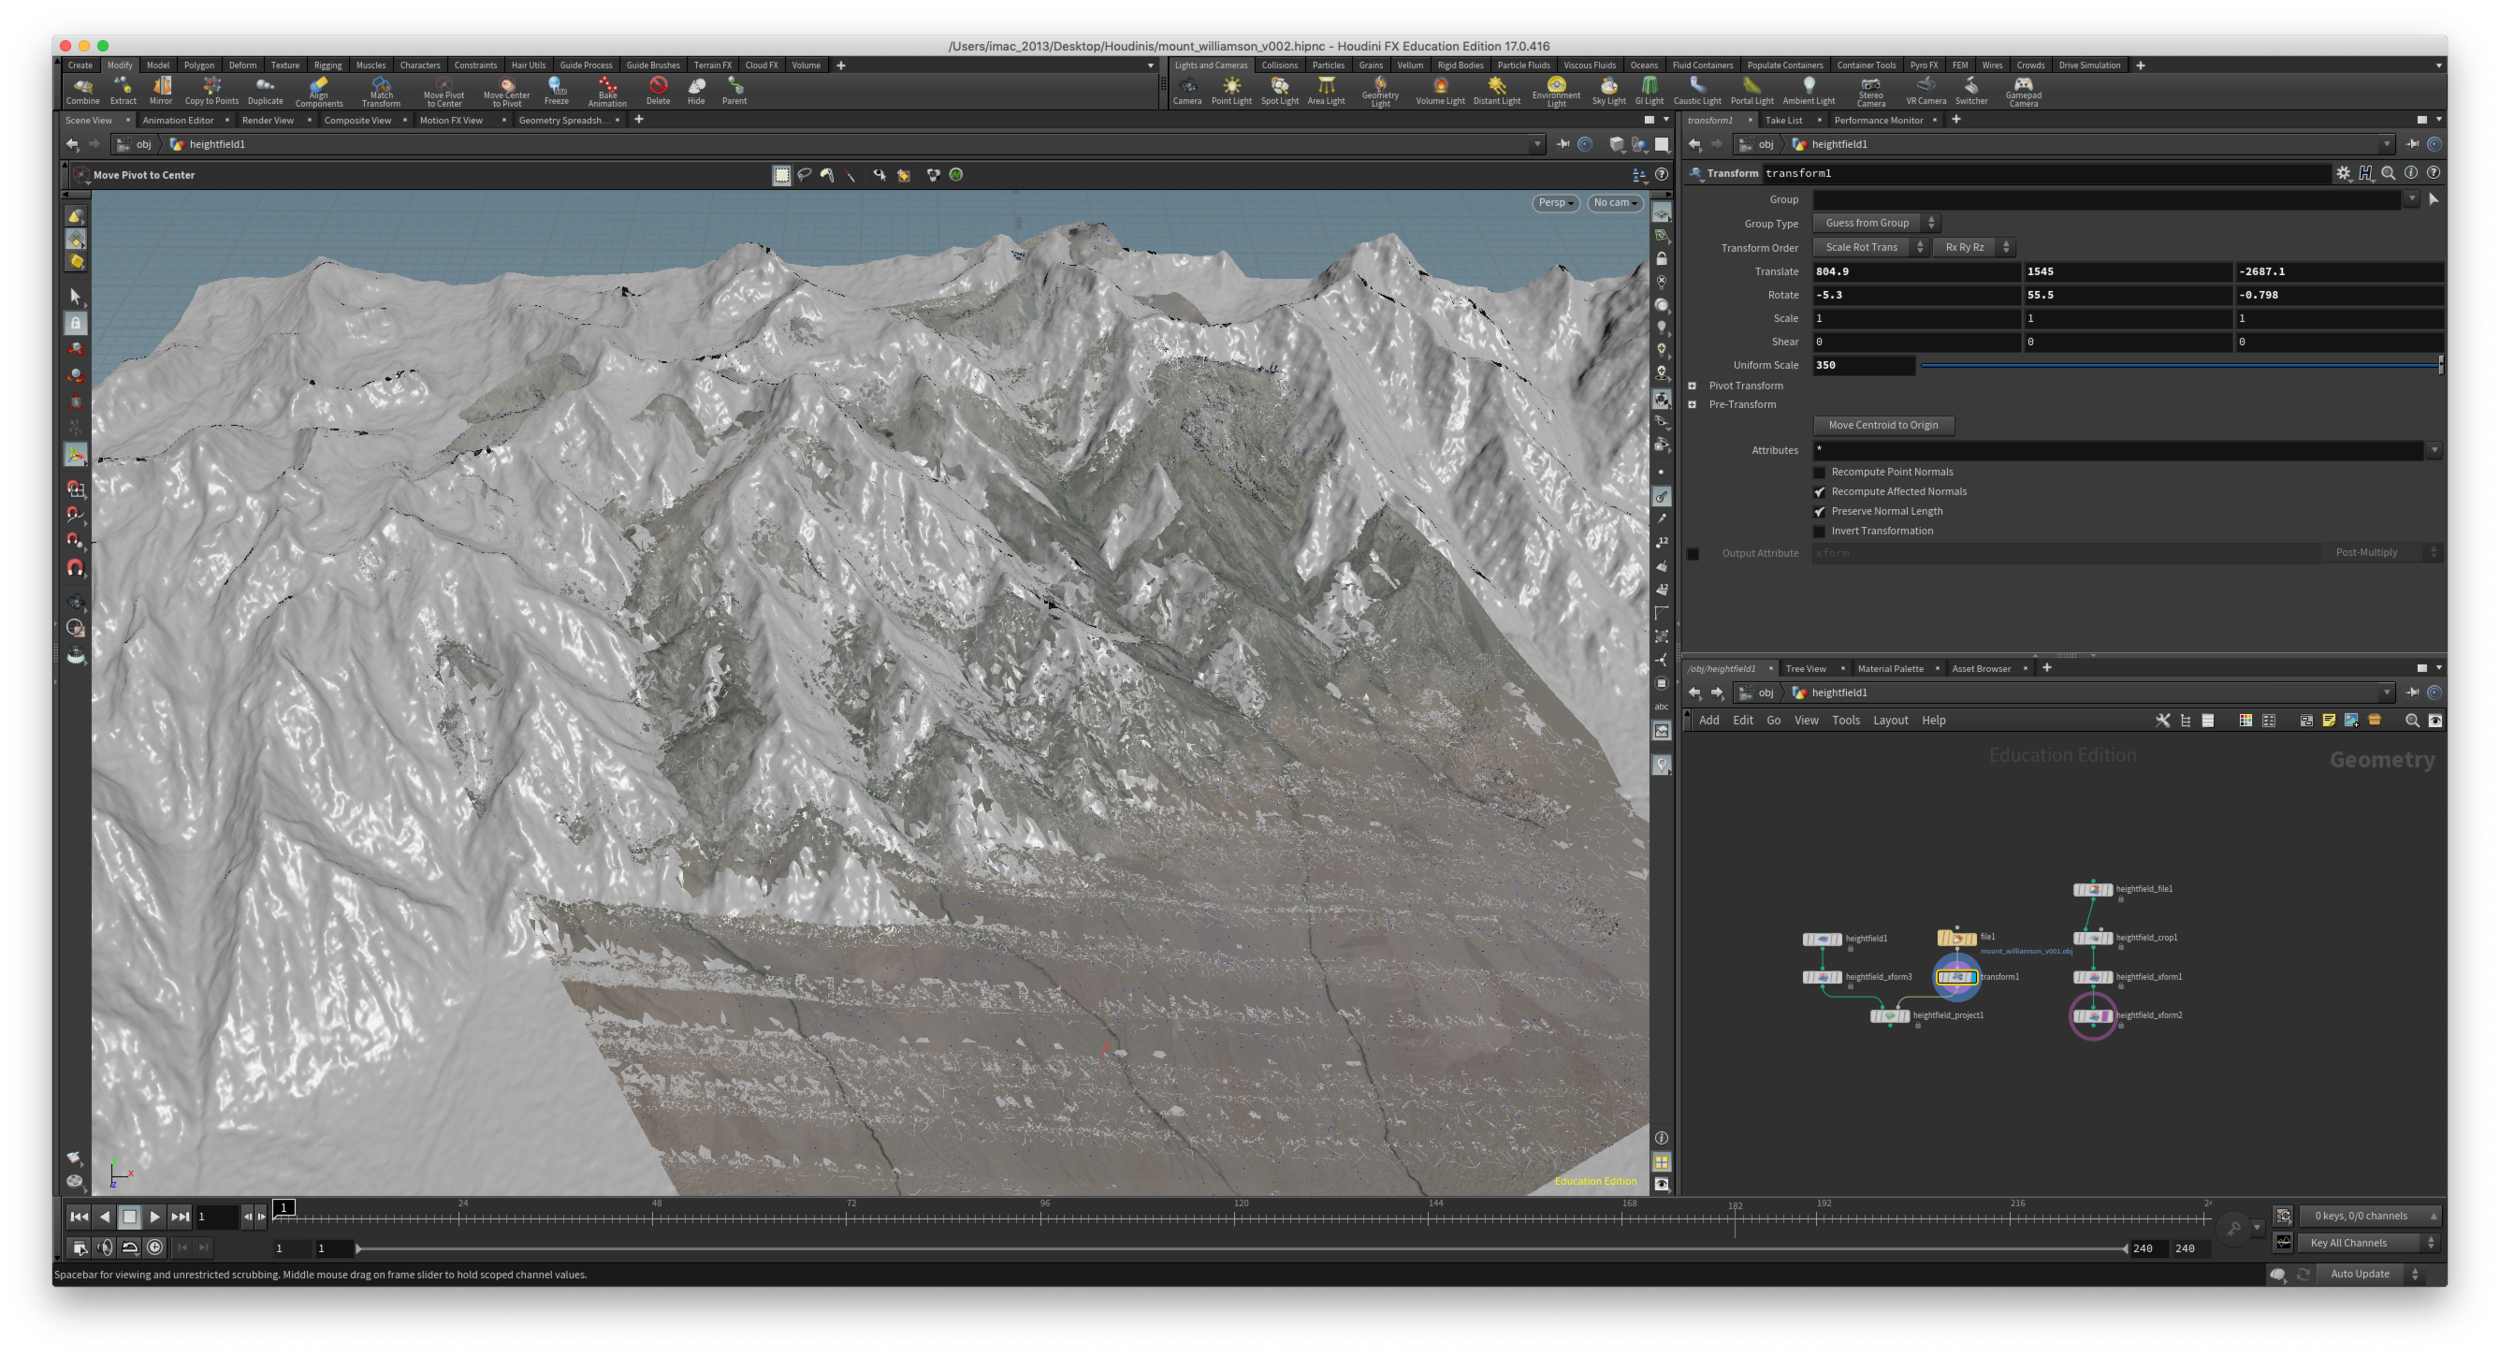Switch to the Animation Editor tab
Viewport: 2500px width, 1356px height.
(178, 120)
